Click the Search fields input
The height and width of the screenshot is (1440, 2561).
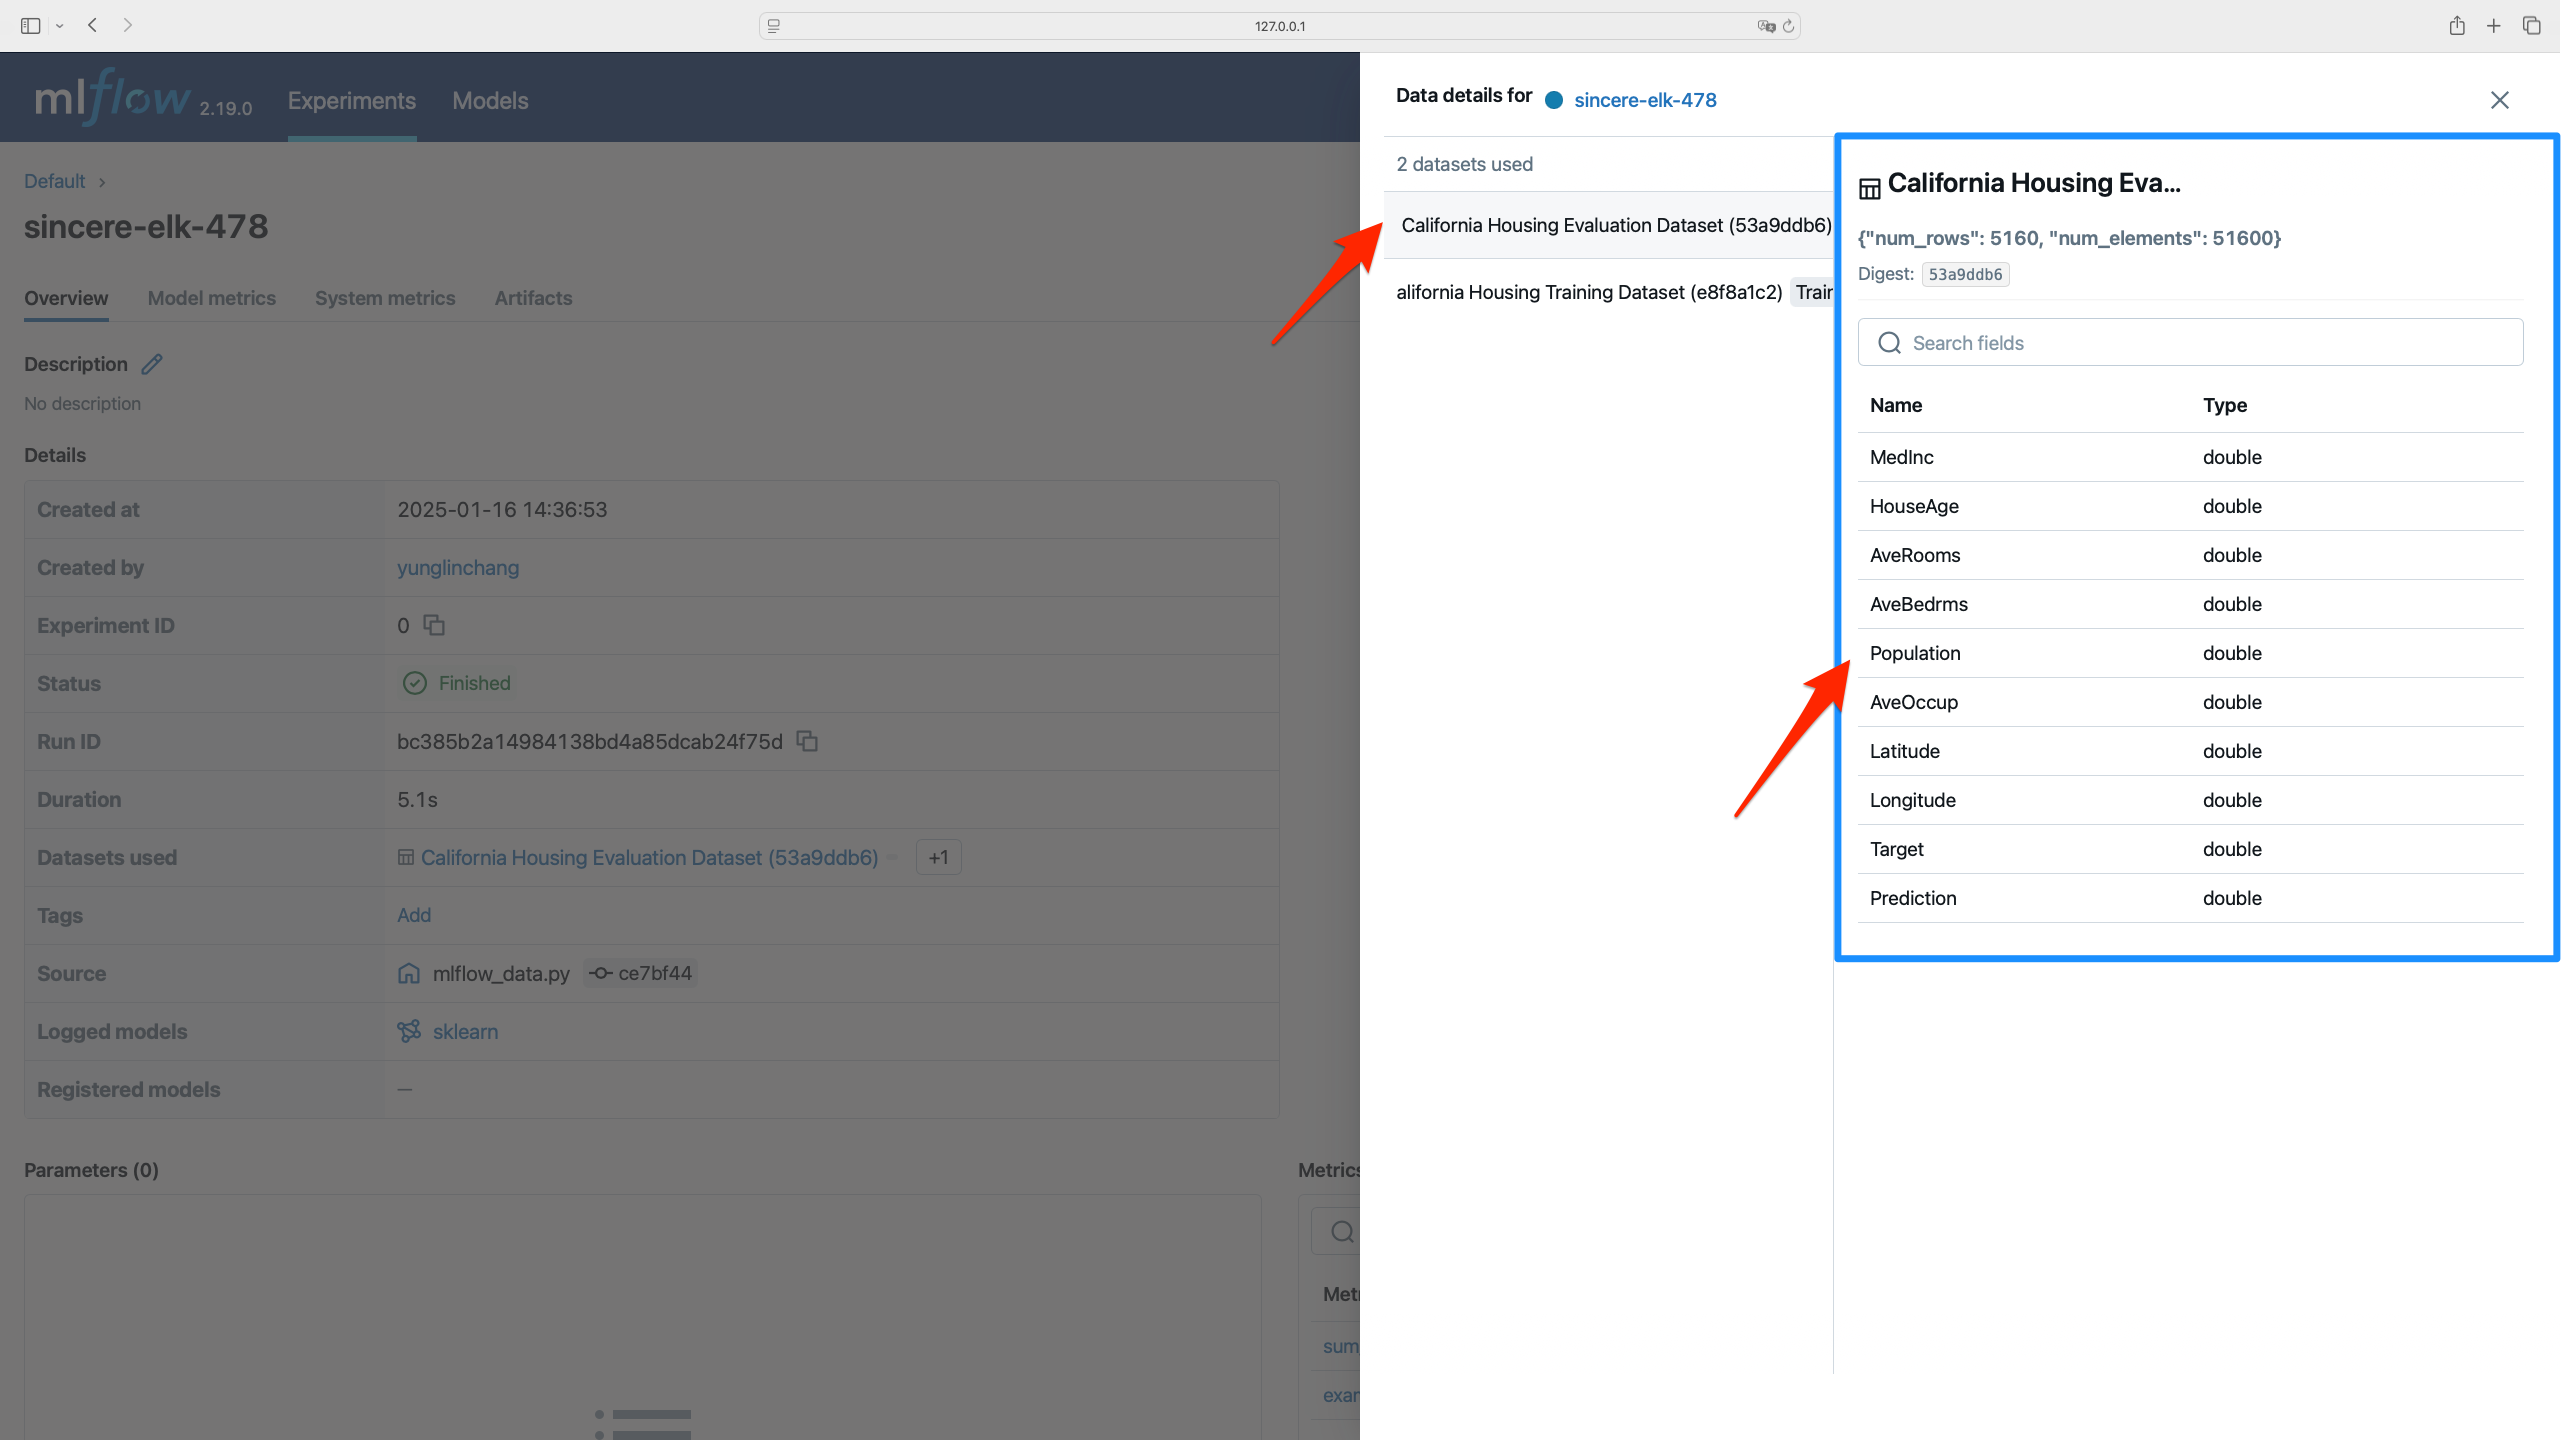click(2190, 343)
